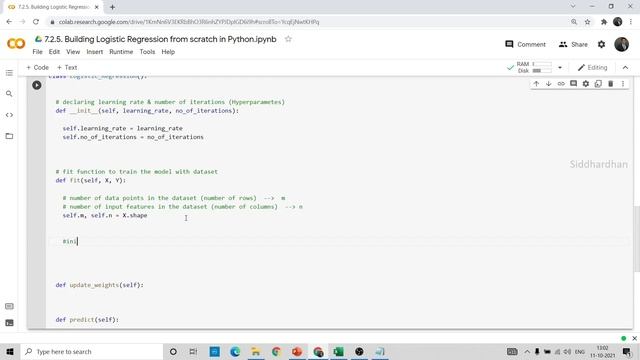Add a new Text cell

[67, 67]
